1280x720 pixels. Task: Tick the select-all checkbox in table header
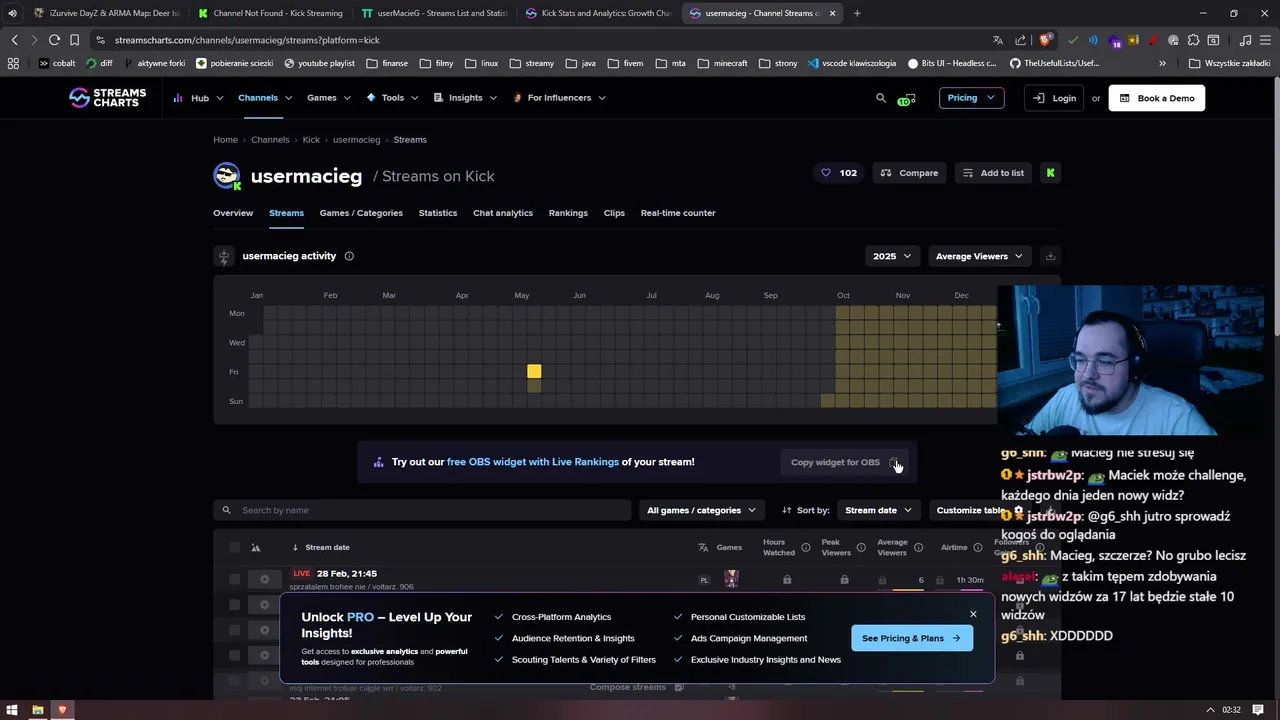(234, 547)
